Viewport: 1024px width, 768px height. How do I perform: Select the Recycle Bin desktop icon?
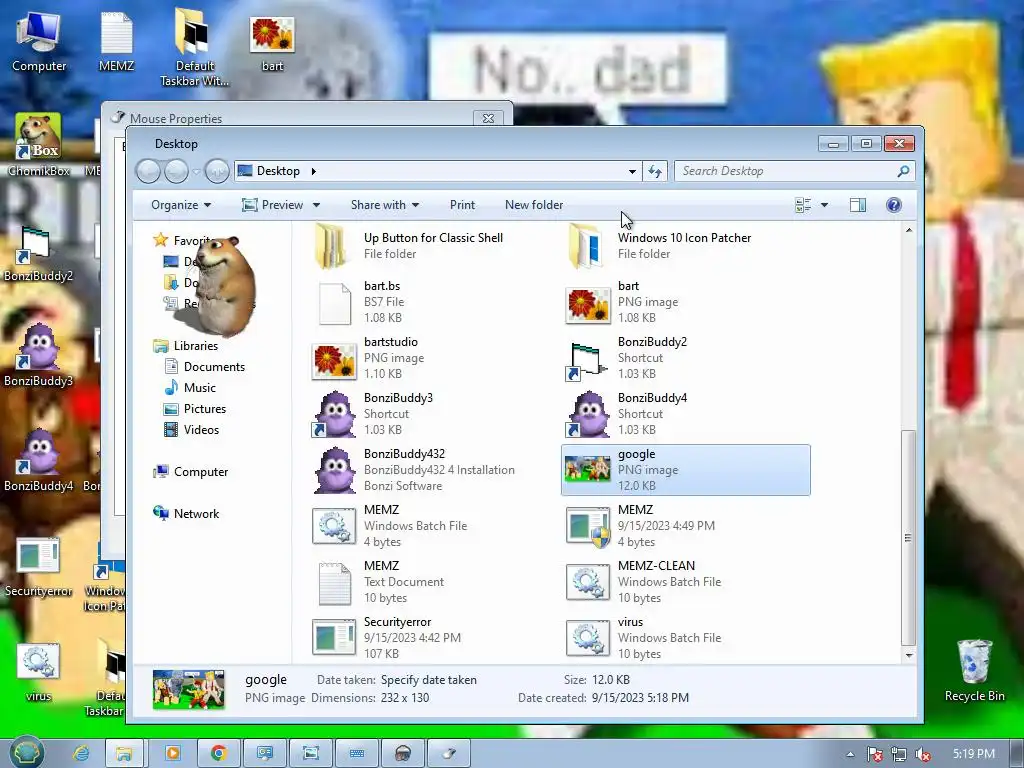coord(974,670)
